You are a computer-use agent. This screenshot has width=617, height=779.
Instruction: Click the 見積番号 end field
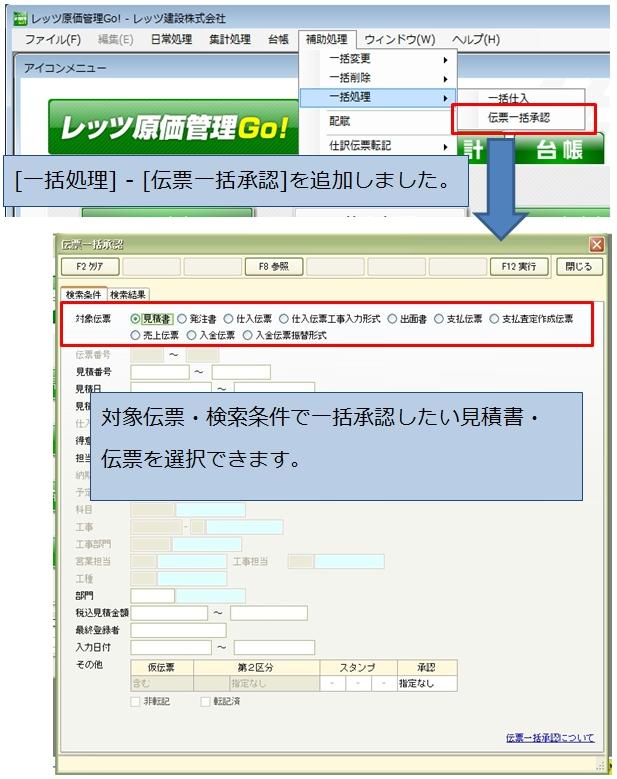pyautogui.click(x=241, y=372)
